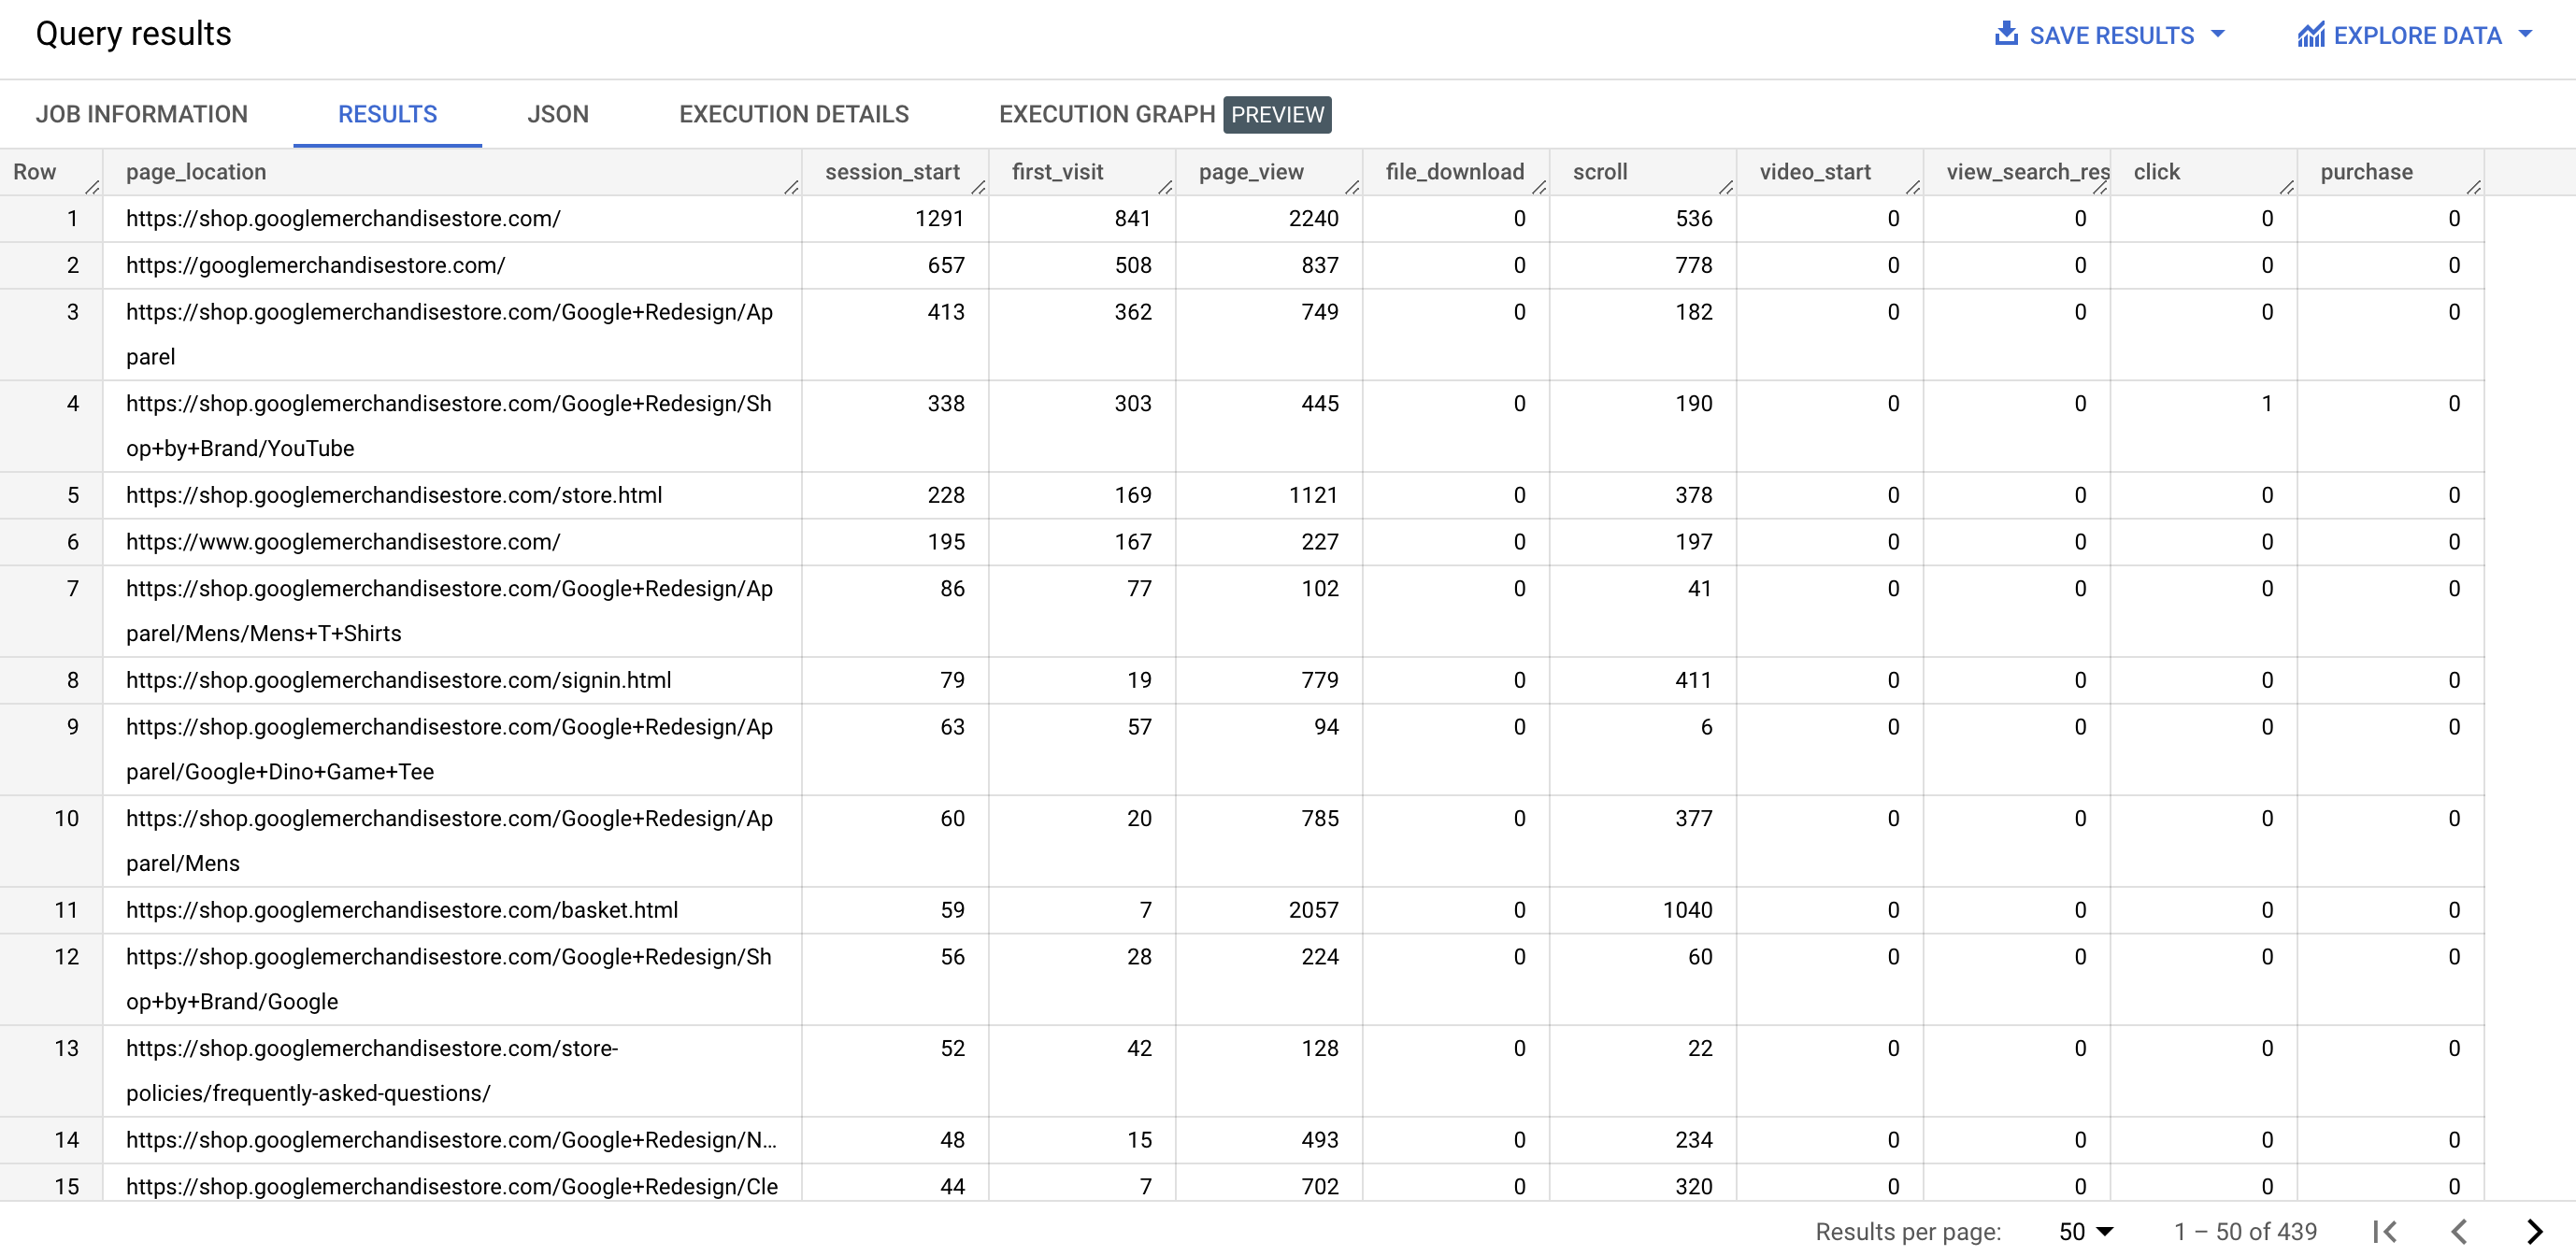Click the scroll column header
Image resolution: width=2576 pixels, height=1256 pixels.
(1600, 172)
